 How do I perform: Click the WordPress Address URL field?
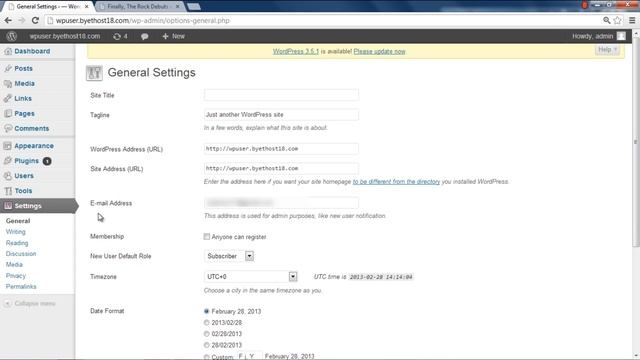tap(281, 149)
